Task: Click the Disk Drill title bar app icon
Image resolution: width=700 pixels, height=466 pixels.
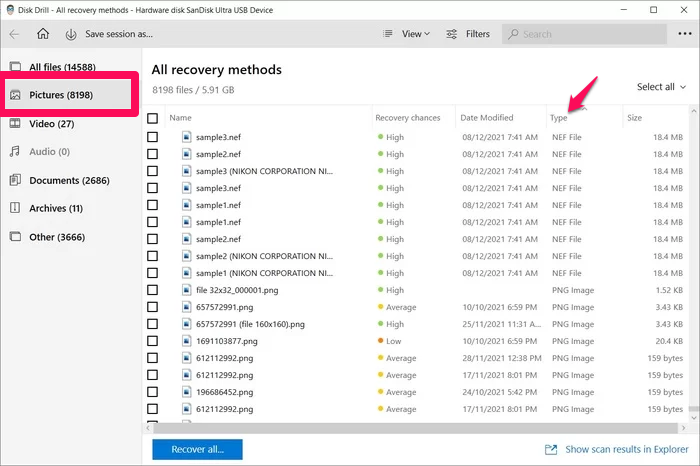Action: 10,10
